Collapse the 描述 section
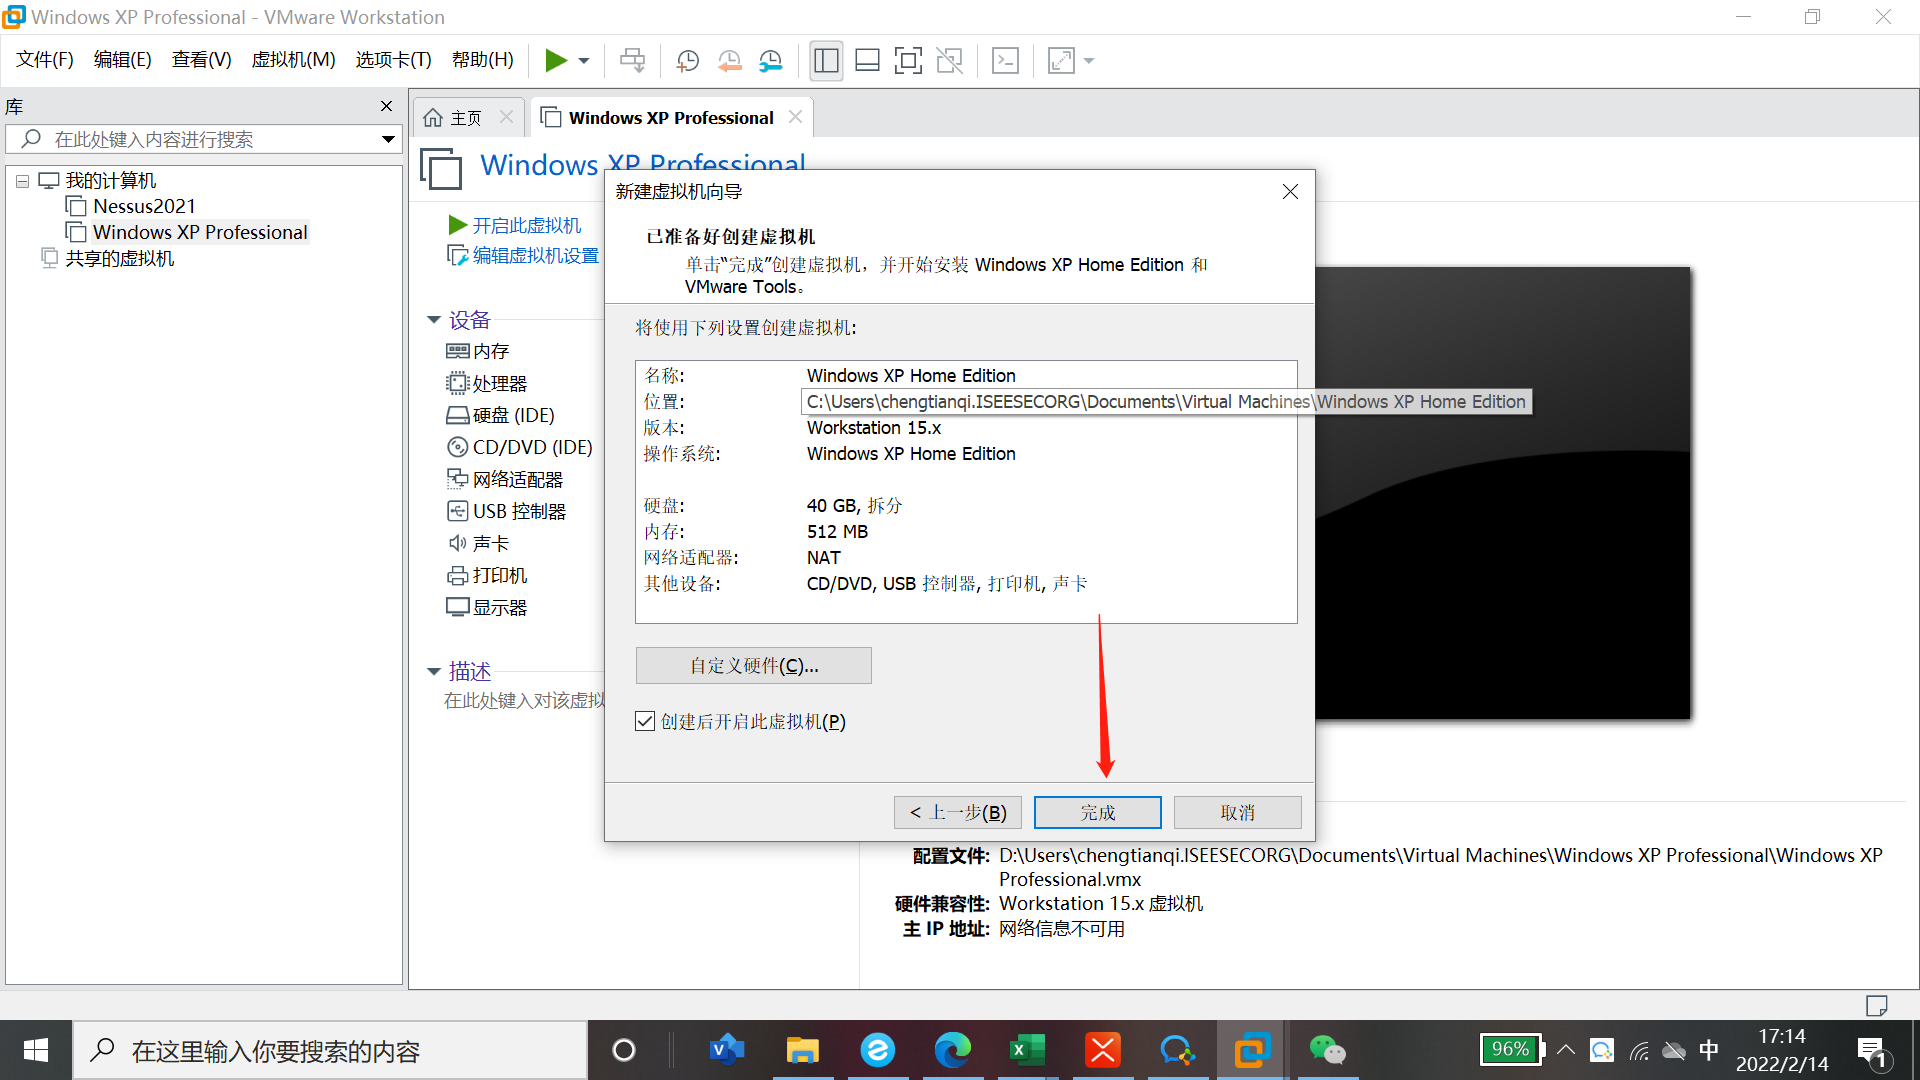 (434, 671)
